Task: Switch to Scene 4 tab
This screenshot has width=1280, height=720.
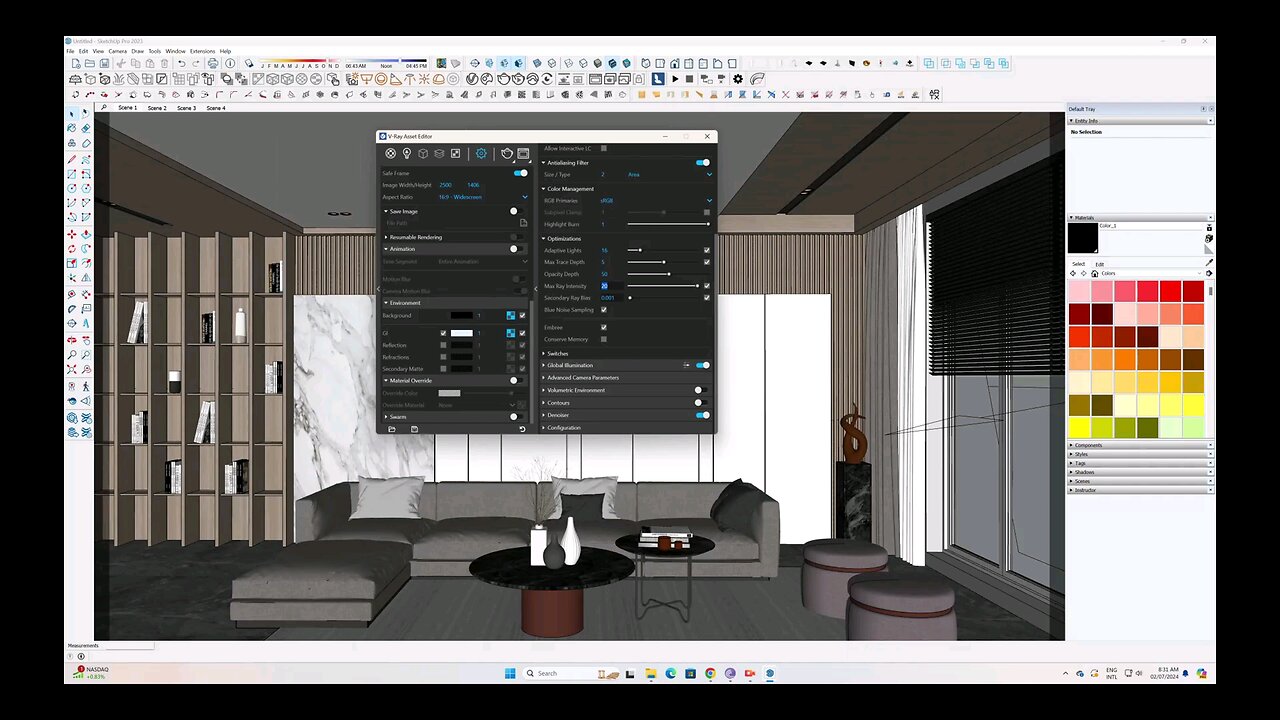Action: [216, 107]
